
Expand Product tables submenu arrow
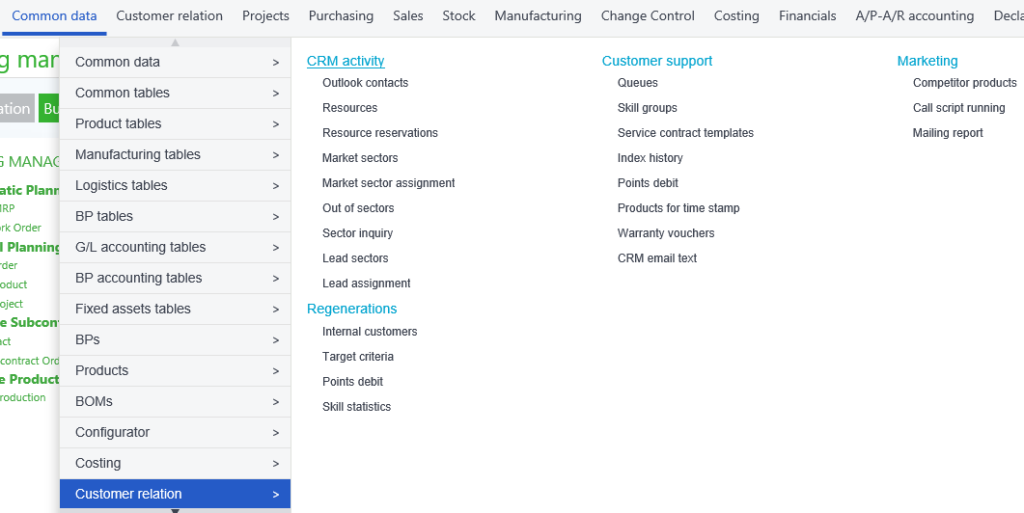(x=275, y=124)
